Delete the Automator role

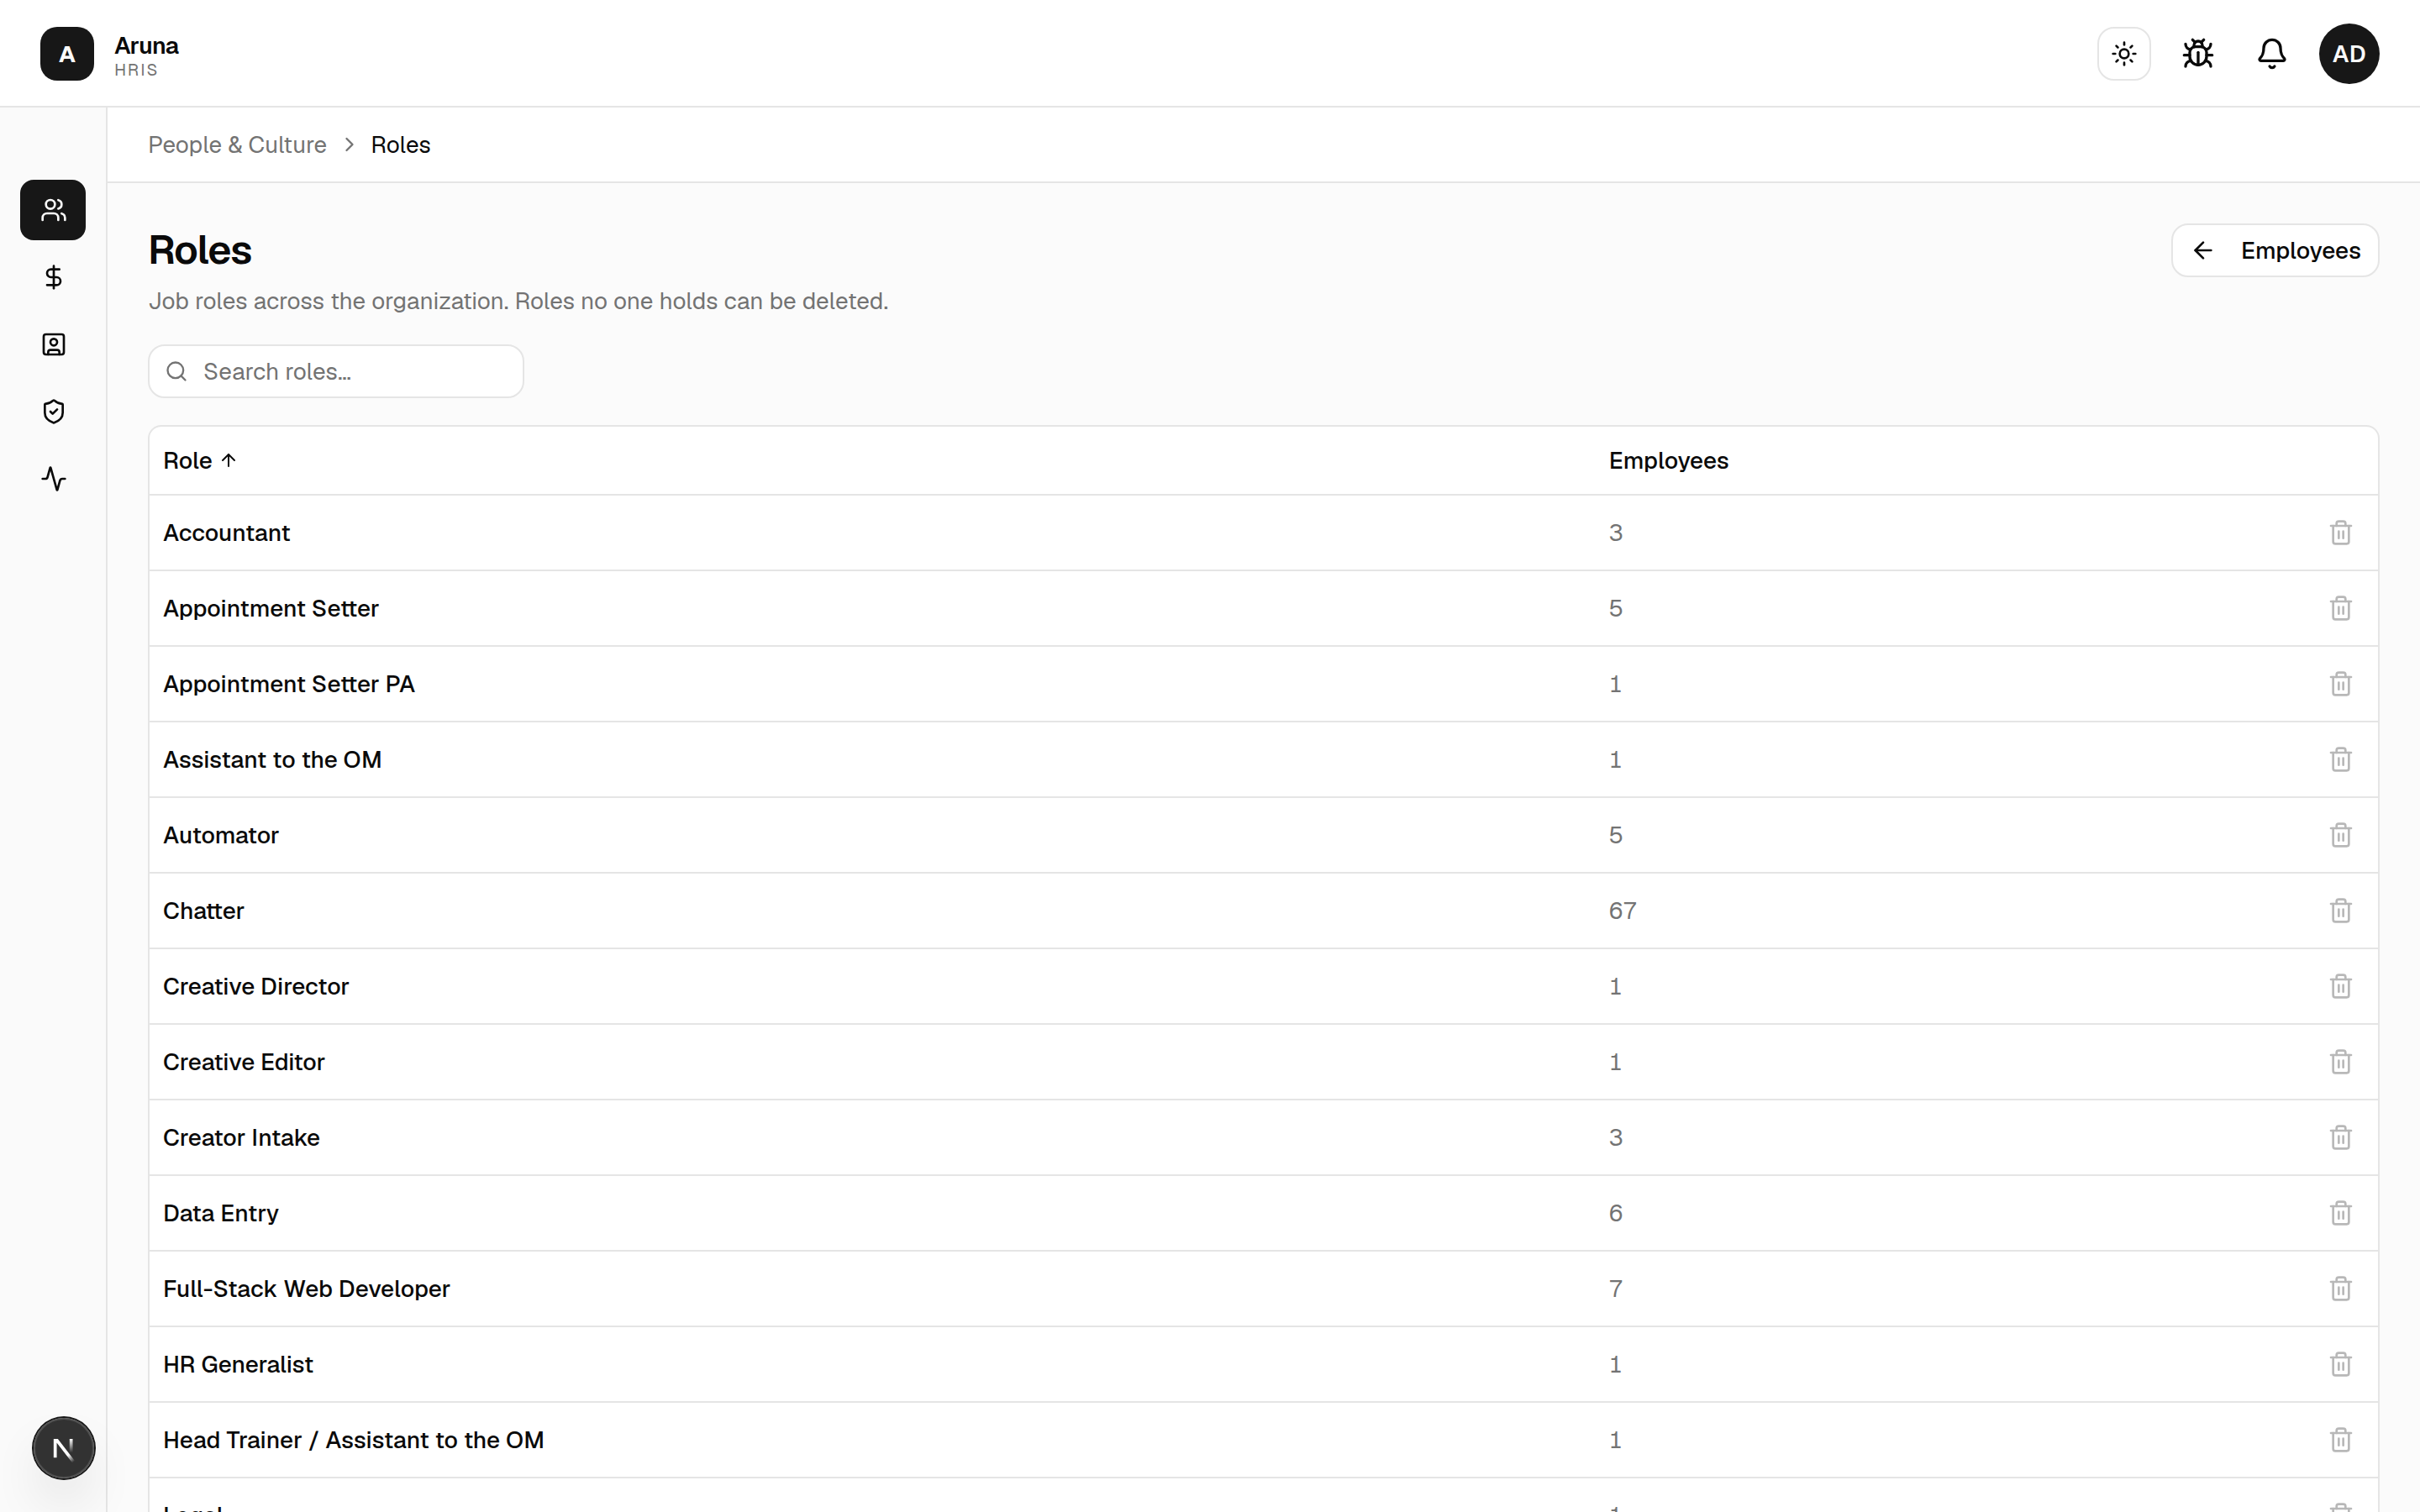pos(2340,835)
